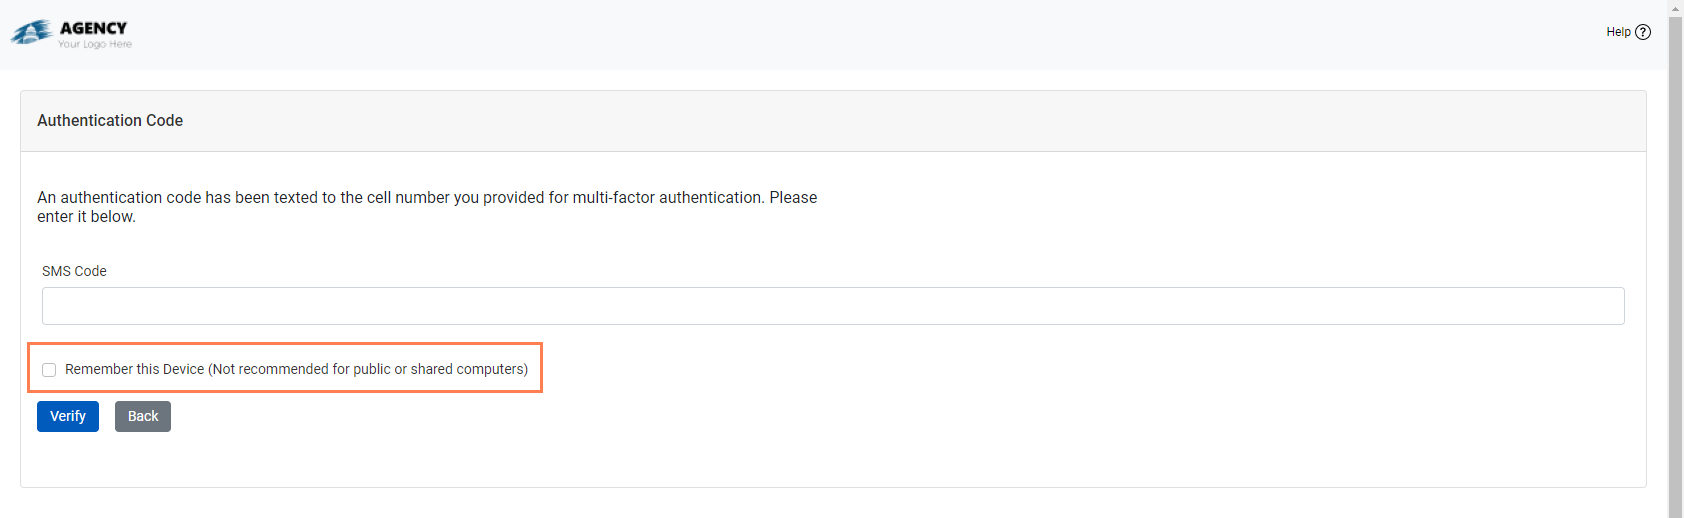Tick the Remember this Device checkbox
This screenshot has width=1684, height=518.
tap(49, 370)
